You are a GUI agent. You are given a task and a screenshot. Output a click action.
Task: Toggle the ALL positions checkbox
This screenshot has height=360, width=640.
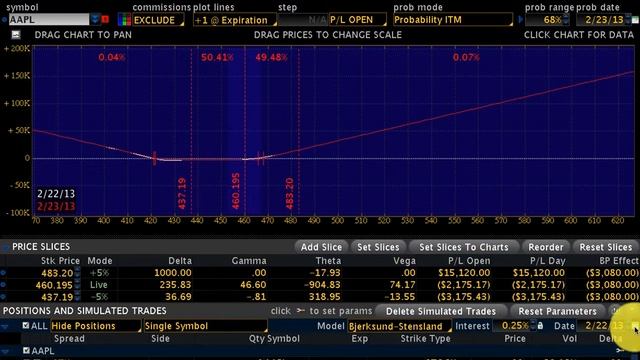(26, 325)
